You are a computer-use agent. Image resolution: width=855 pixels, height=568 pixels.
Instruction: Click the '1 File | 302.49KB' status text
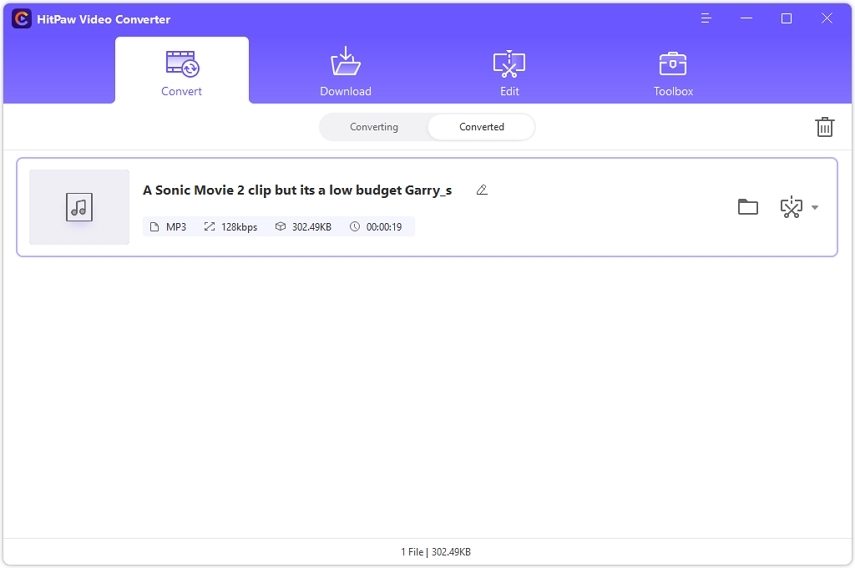436,552
